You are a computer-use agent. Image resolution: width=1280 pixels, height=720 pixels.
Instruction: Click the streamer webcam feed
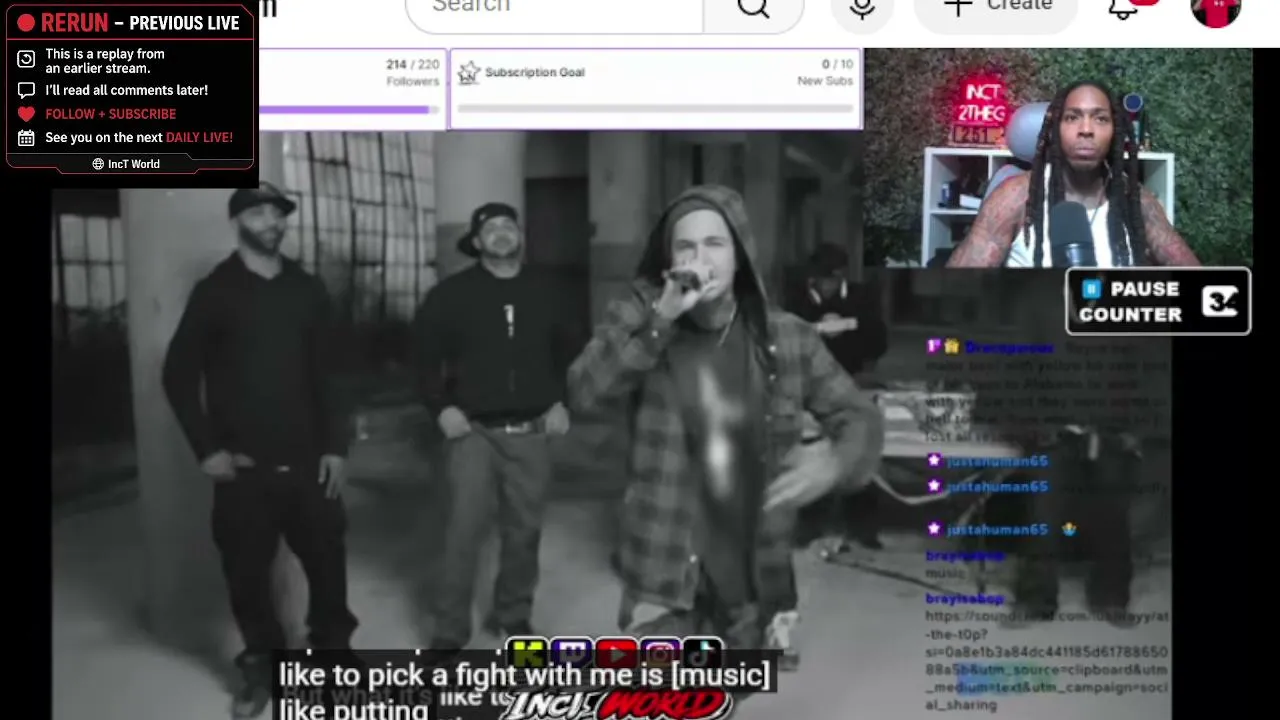click(x=1058, y=157)
